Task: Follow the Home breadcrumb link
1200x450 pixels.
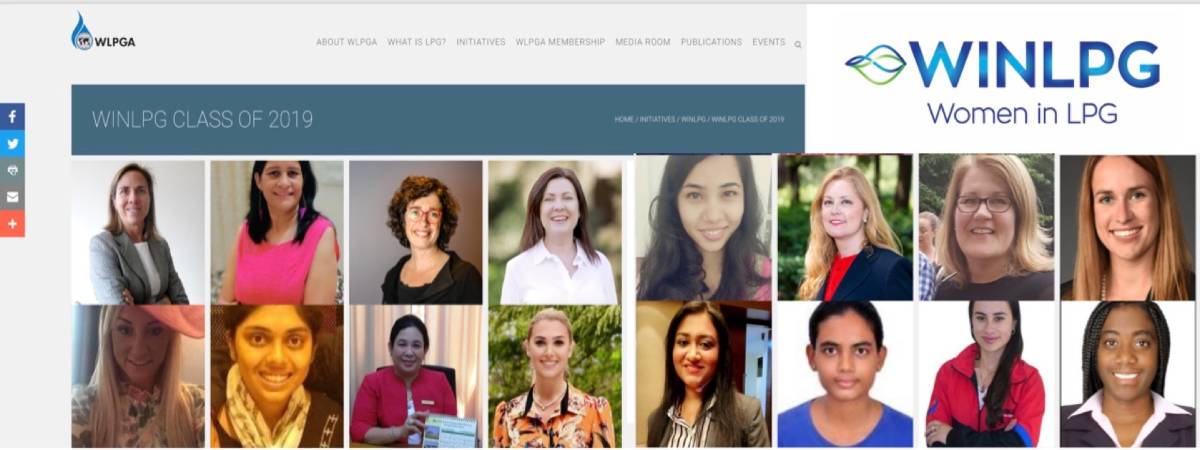Action: click(624, 119)
